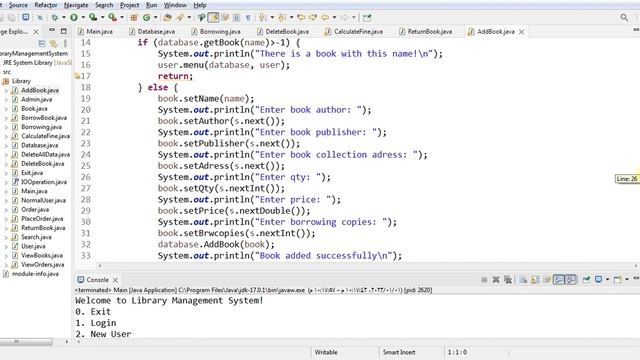
Task: Click Collapse All in Package Explorer
Action: coord(42,43)
